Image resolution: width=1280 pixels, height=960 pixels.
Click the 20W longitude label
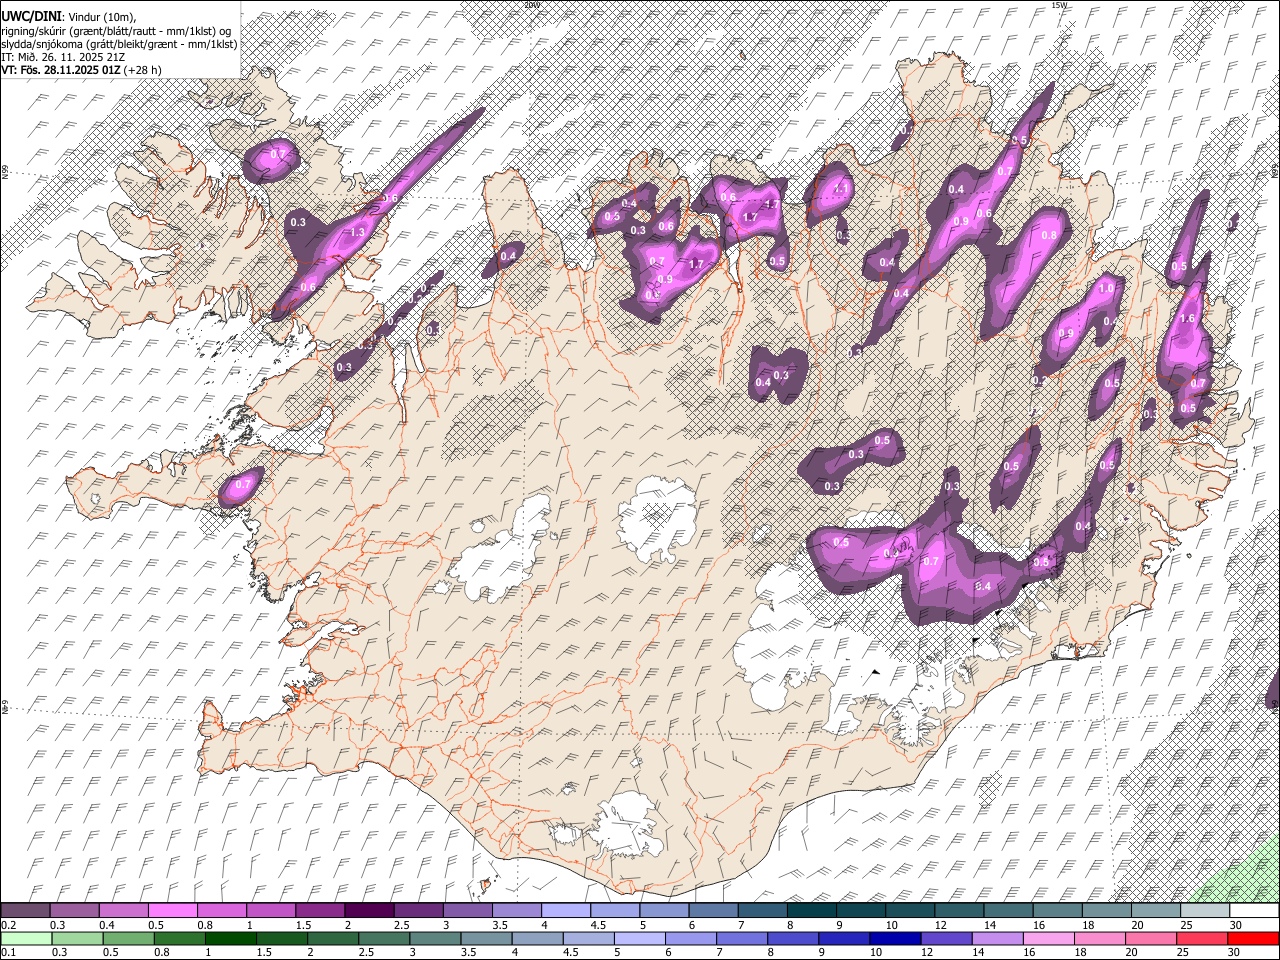click(x=531, y=5)
